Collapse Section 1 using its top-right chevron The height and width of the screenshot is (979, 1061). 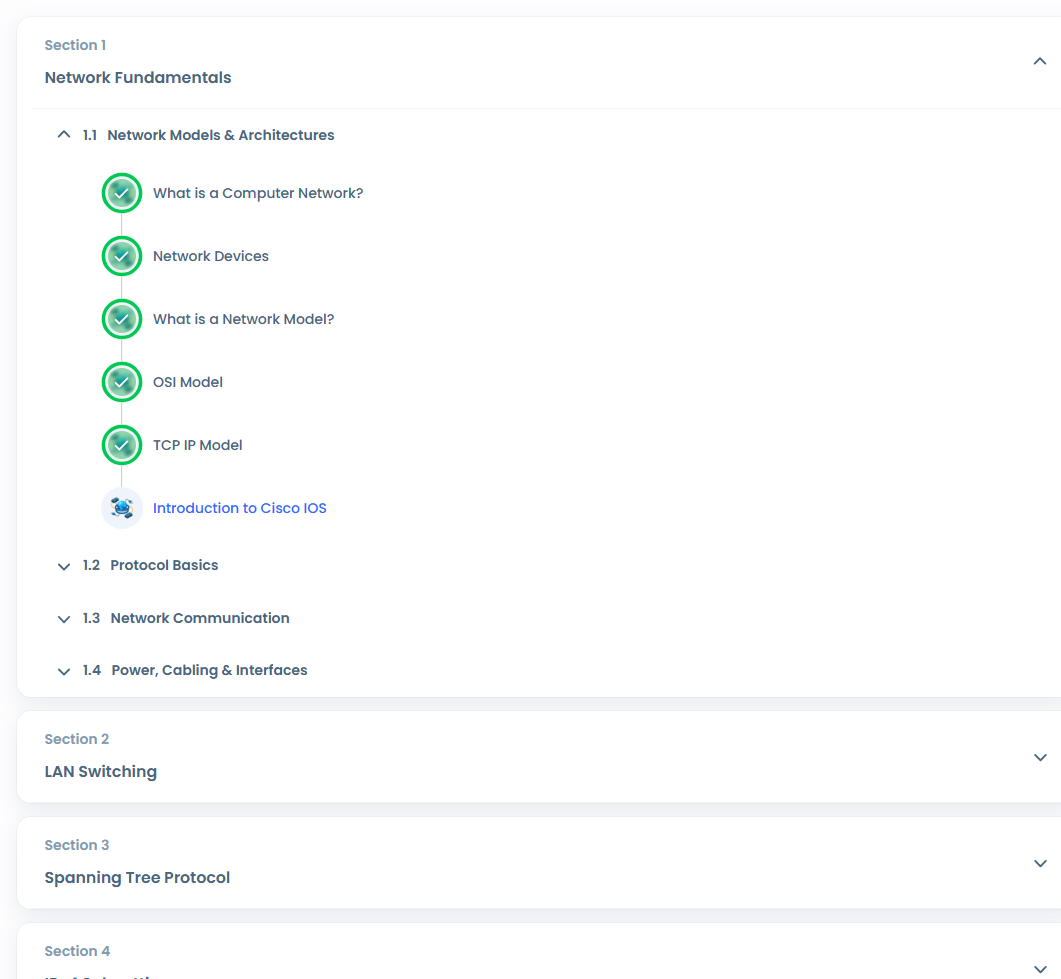tap(1040, 62)
